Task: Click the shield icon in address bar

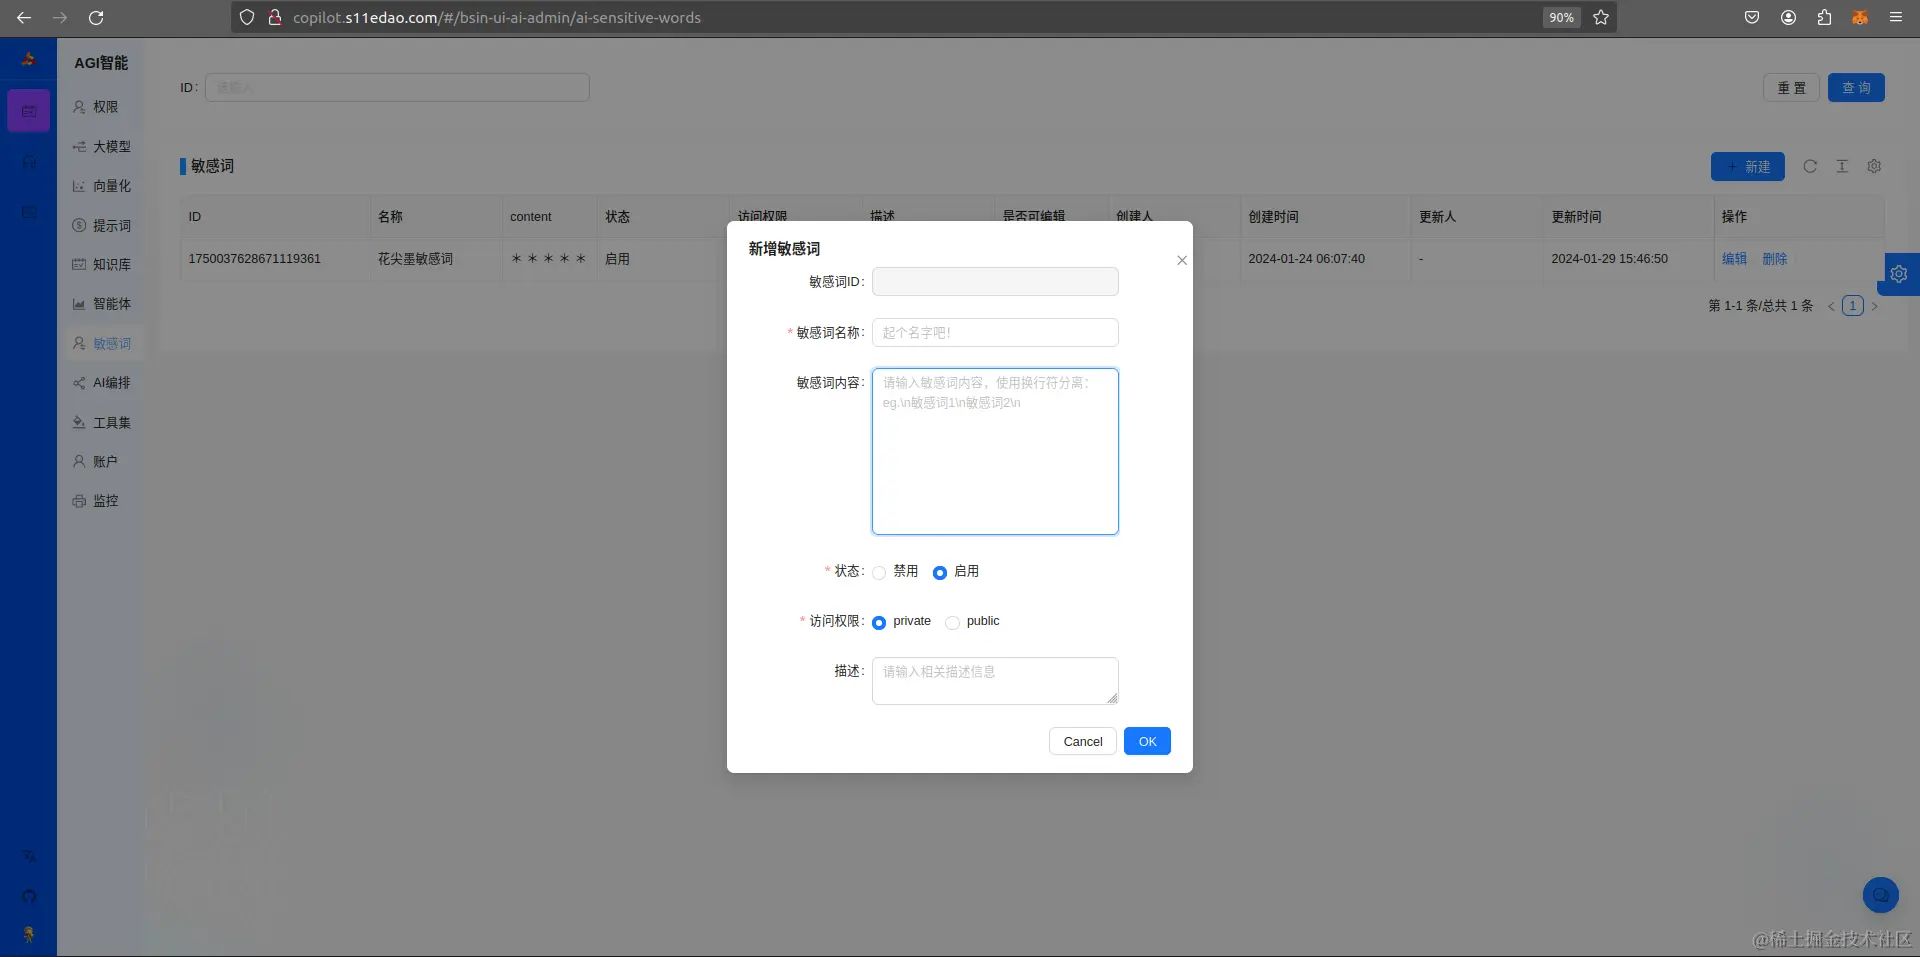Action: pos(247,18)
